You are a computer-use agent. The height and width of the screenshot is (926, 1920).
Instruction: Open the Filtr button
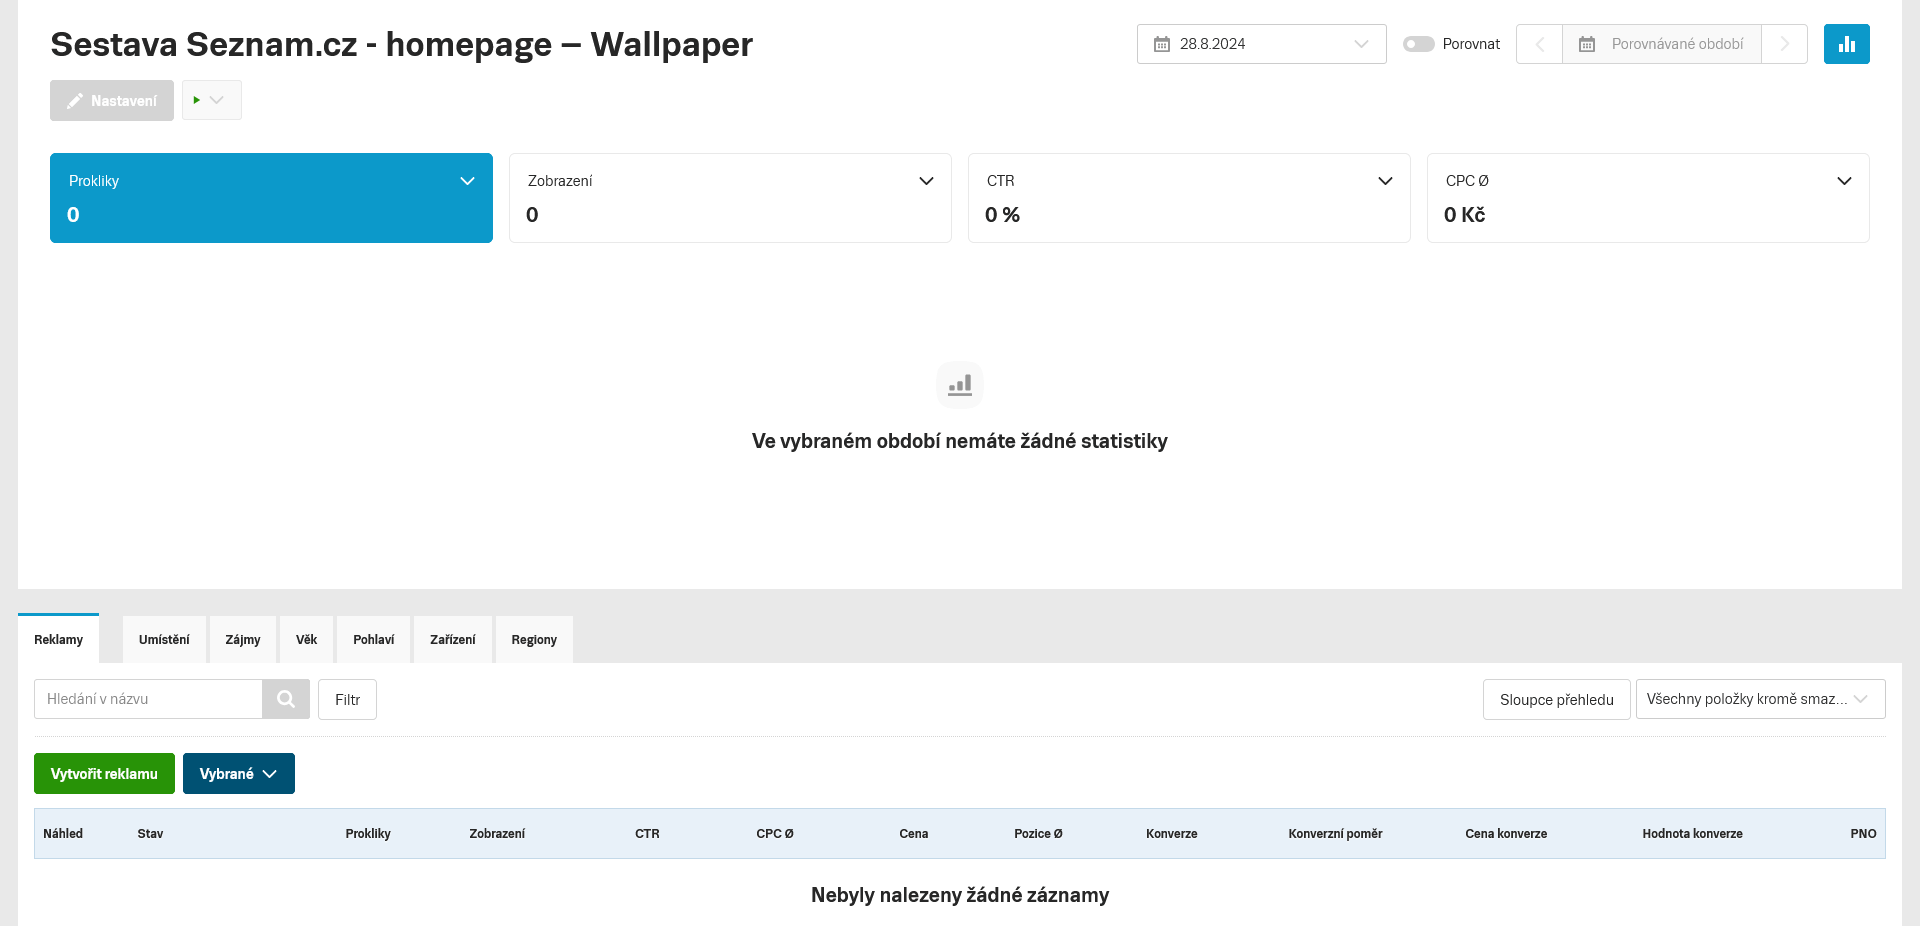coord(347,700)
